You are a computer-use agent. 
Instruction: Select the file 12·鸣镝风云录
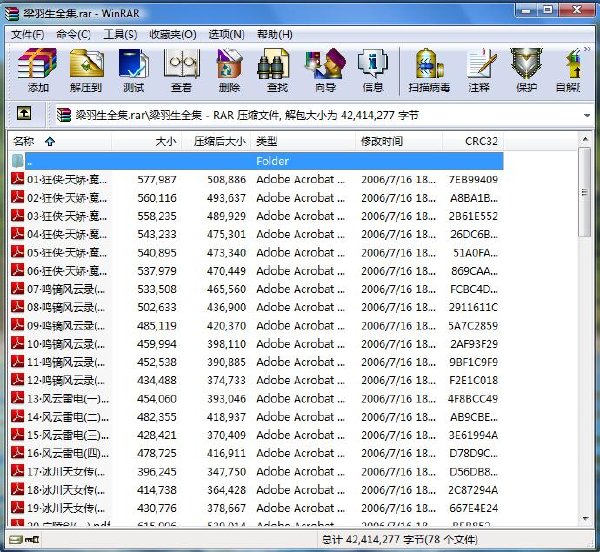66,380
